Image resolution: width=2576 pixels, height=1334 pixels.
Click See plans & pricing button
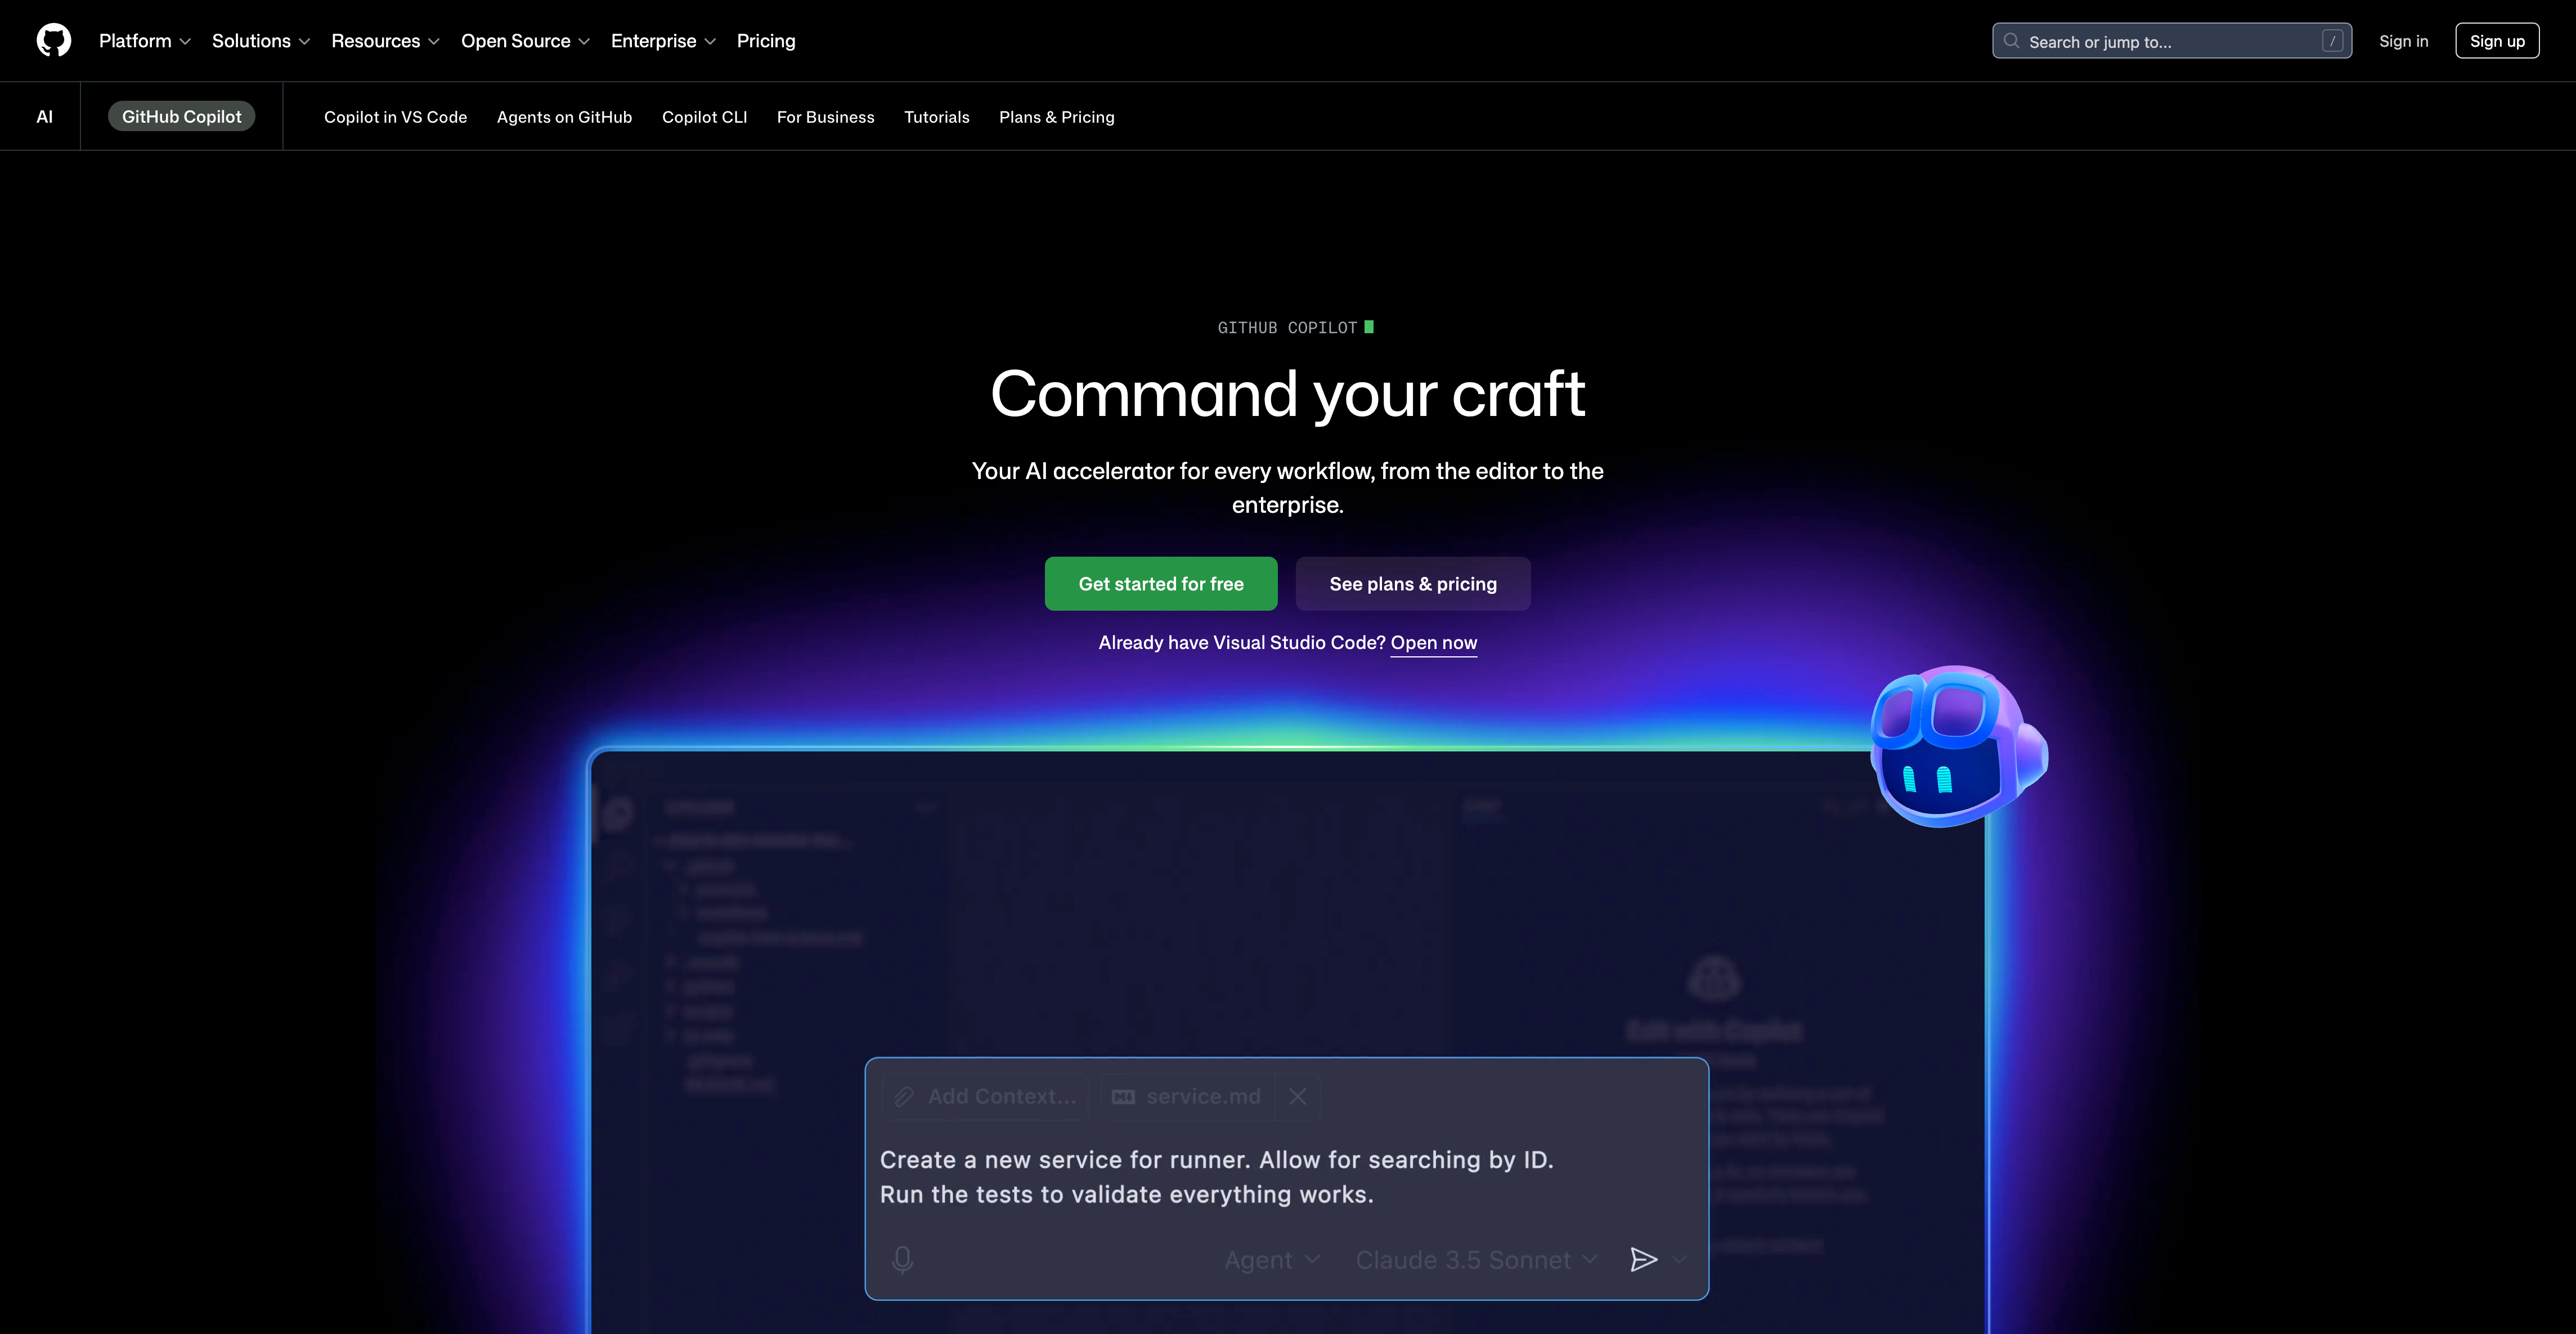pyautogui.click(x=1412, y=583)
